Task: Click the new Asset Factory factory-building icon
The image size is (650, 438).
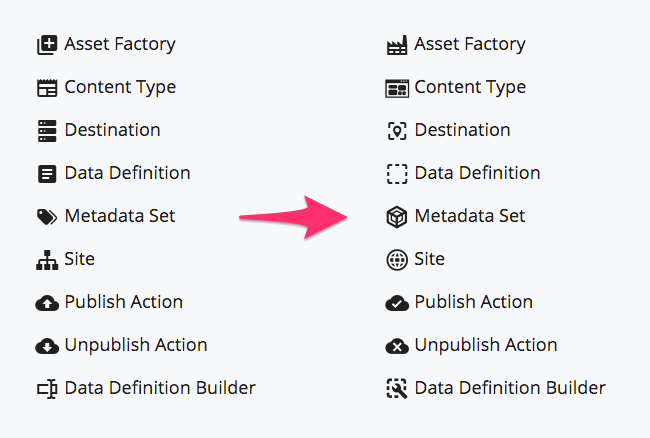Action: tap(397, 45)
